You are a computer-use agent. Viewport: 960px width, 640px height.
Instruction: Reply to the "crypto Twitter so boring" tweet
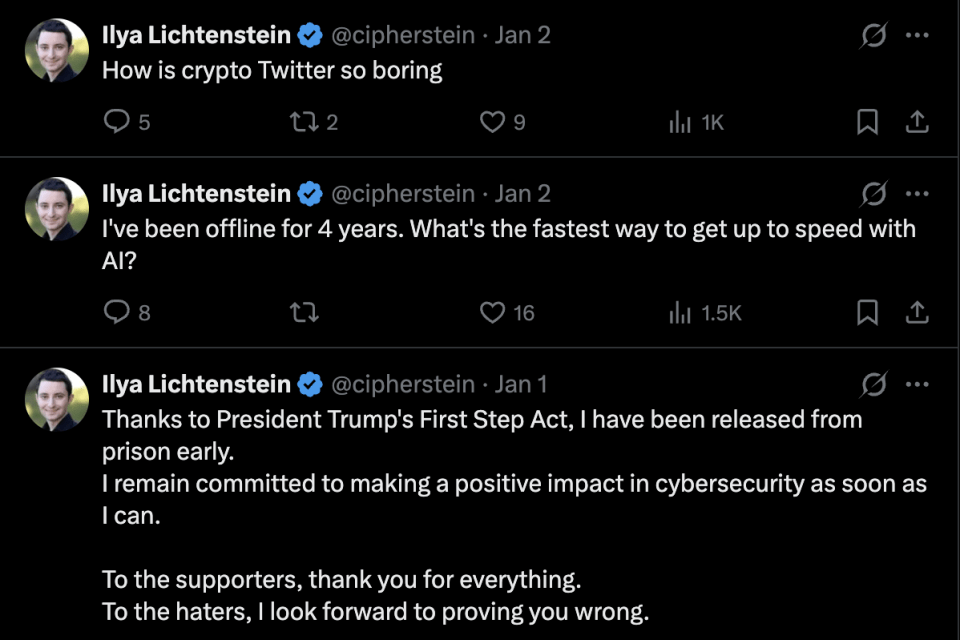(x=118, y=122)
